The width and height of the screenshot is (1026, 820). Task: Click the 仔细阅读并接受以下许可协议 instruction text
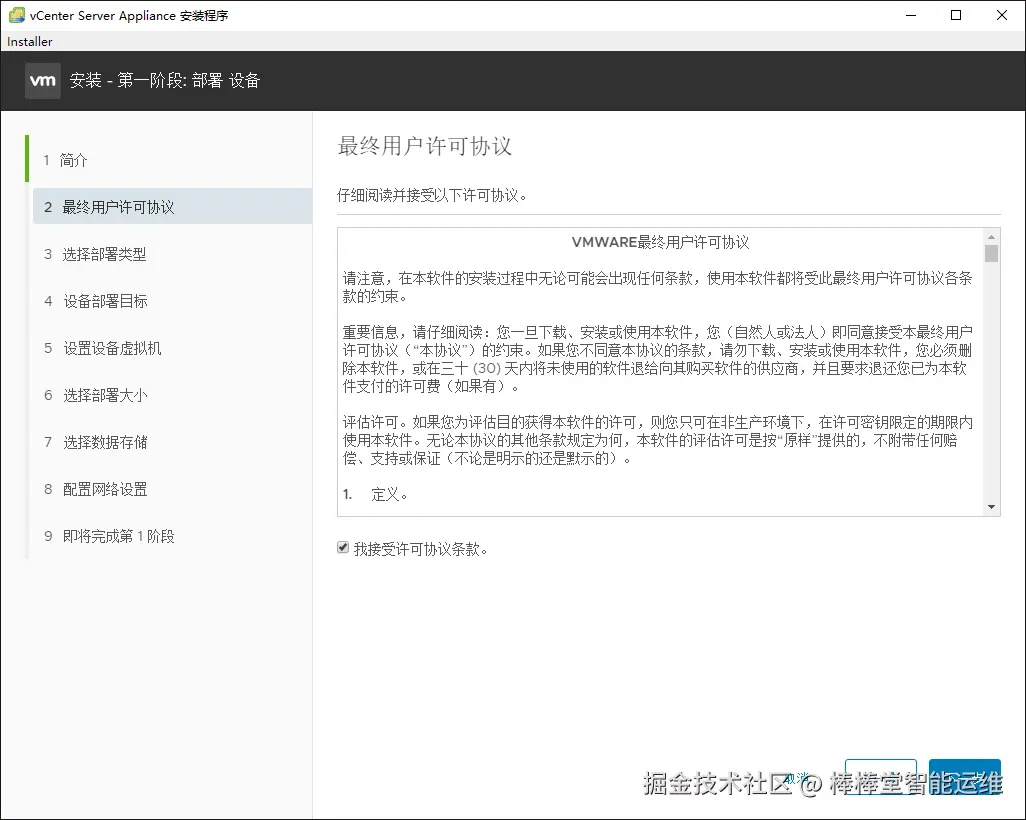(x=433, y=195)
